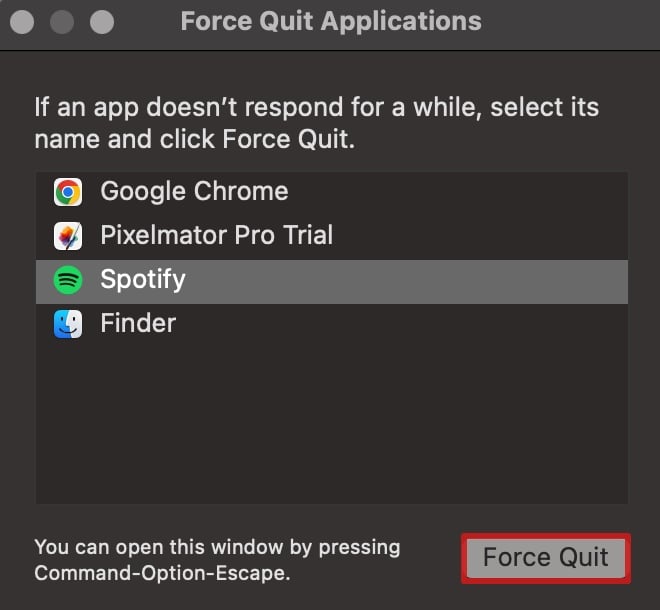This screenshot has width=660, height=610.
Task: Click the zoom window button in title bar
Action: pyautogui.click(x=101, y=22)
